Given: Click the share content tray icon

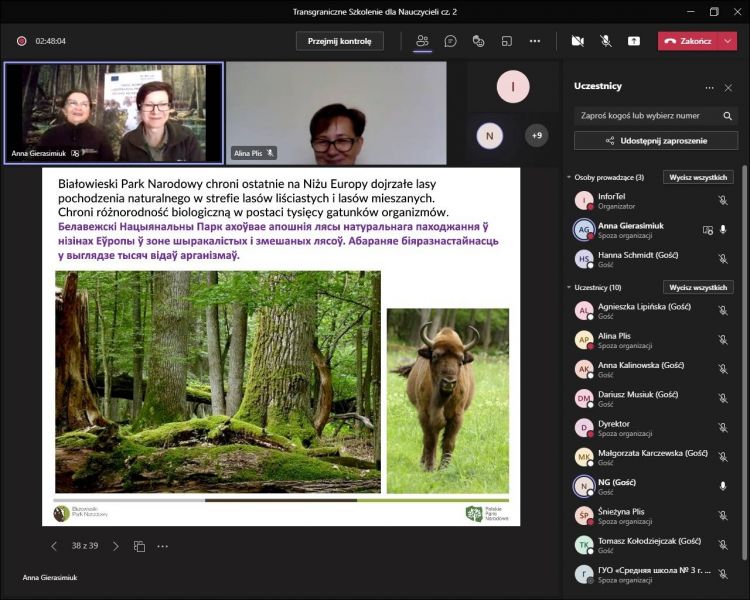Looking at the screenshot, I should coord(634,41).
